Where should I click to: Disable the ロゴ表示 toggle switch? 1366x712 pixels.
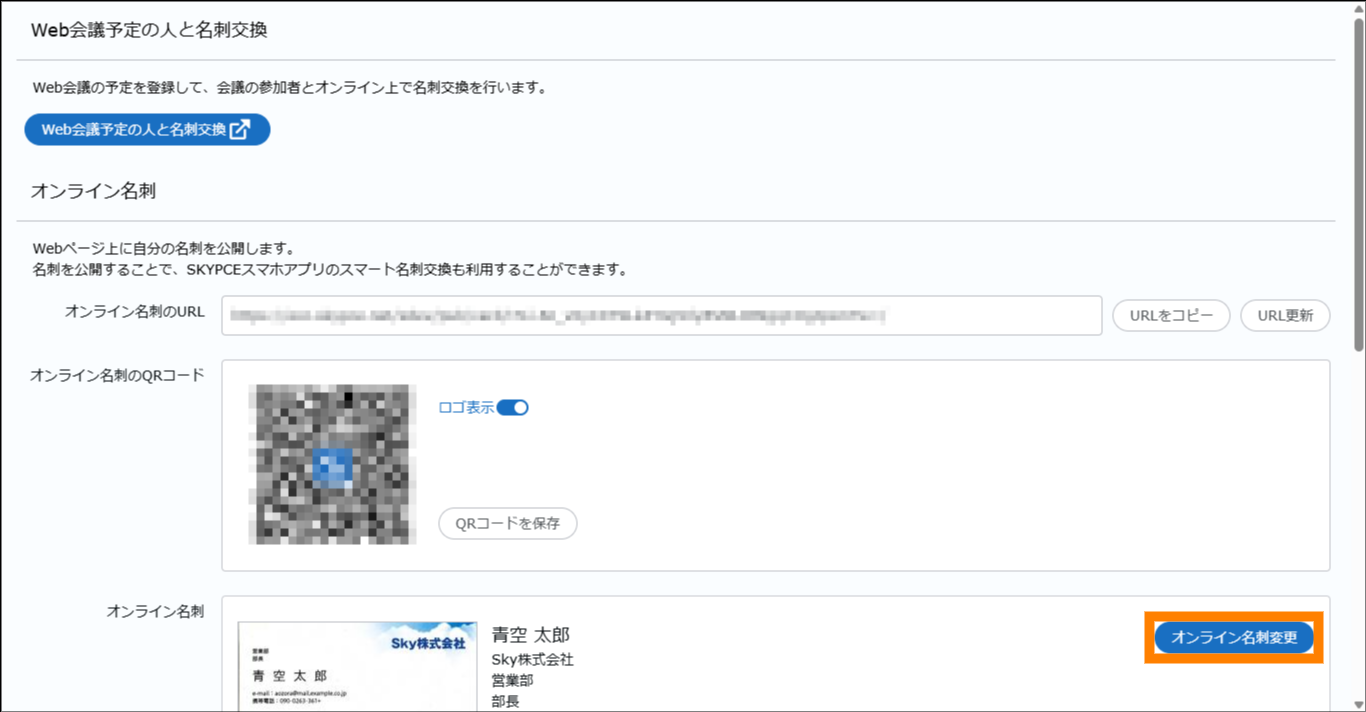(513, 408)
